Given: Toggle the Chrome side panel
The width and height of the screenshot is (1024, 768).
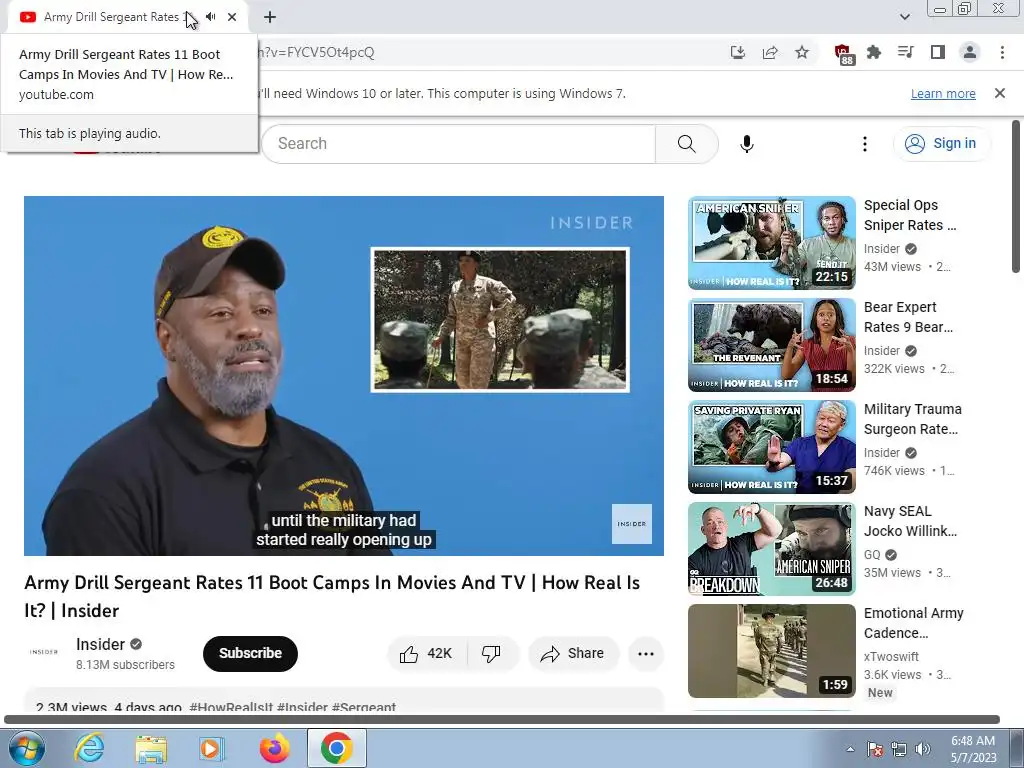Looking at the screenshot, I should 938,52.
